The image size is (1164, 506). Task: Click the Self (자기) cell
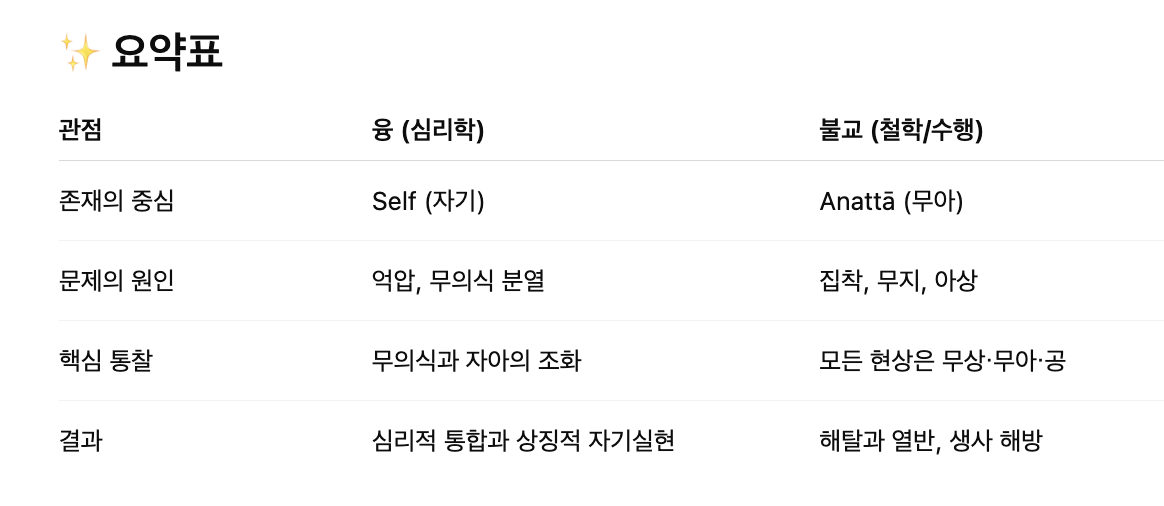point(428,201)
